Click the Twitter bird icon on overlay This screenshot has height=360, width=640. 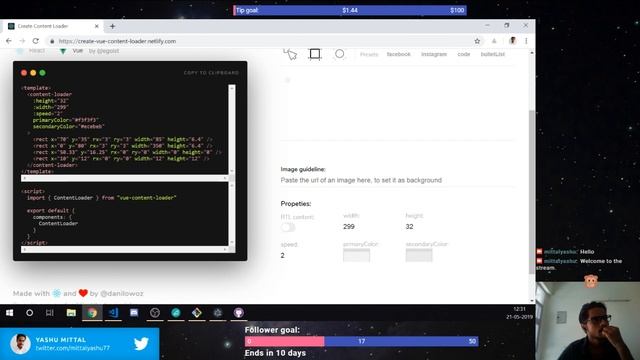141,344
